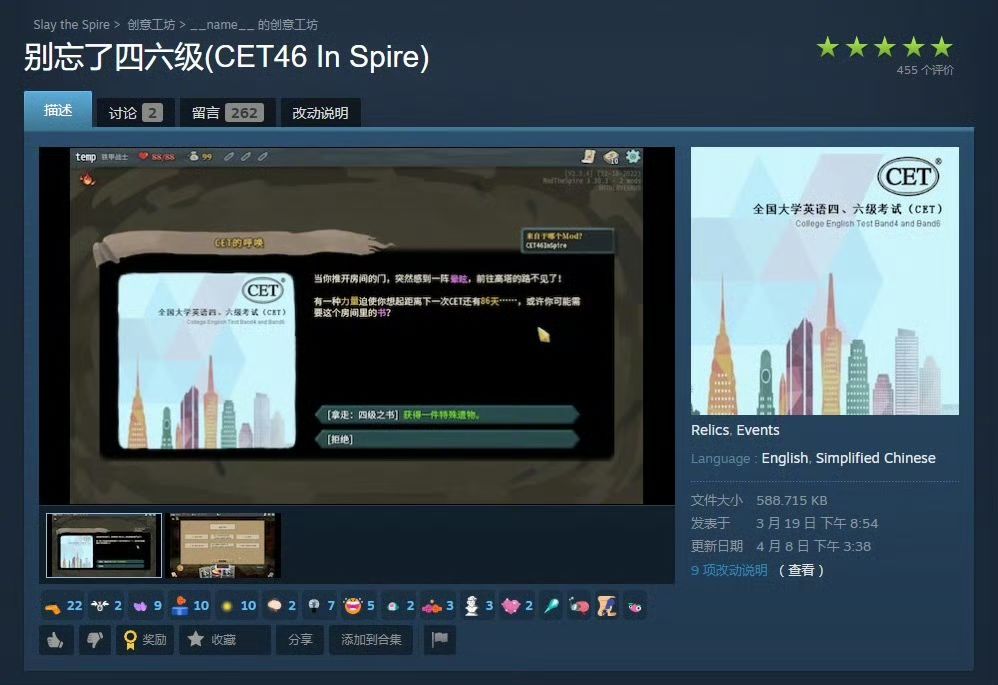998x685 pixels.
Task: Click the mod title 别忘了四六级(CET46 In Spire)
Action: pos(227,57)
